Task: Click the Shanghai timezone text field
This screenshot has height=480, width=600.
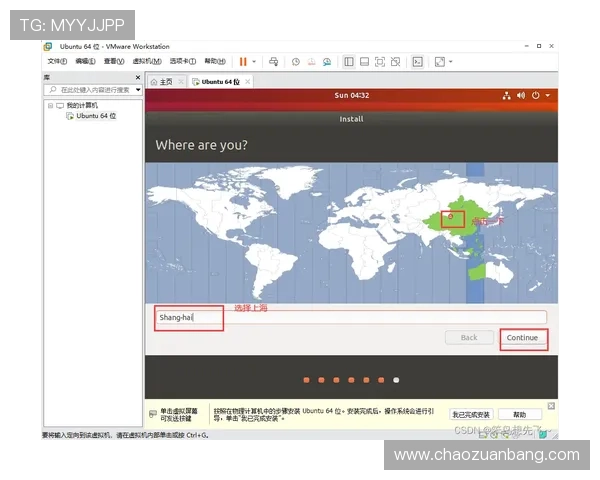Action: [350, 318]
